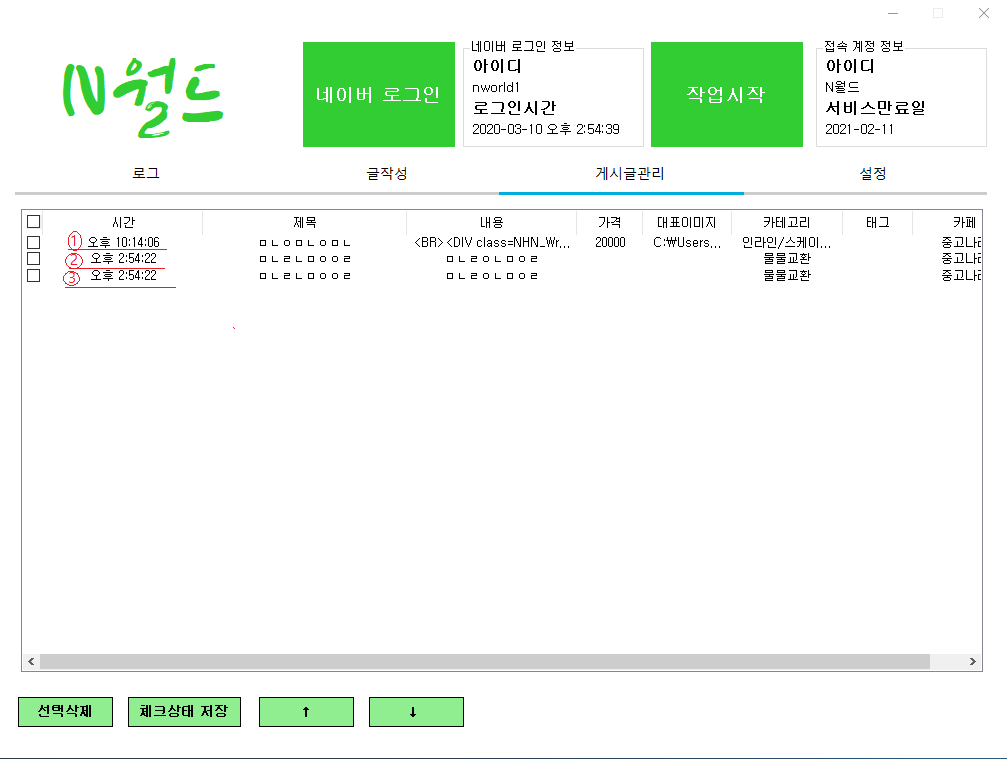Click the 가격 column header
Screen dimensions: 1007x759
tap(609, 222)
